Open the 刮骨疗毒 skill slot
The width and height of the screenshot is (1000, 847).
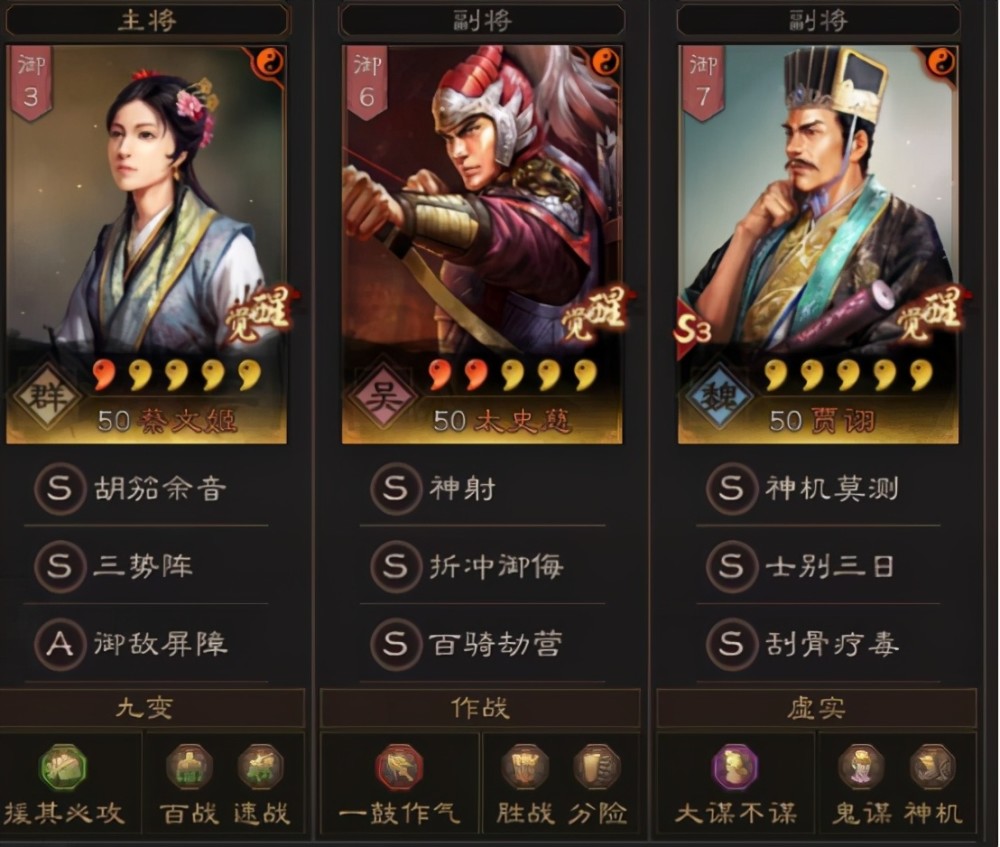[818, 644]
